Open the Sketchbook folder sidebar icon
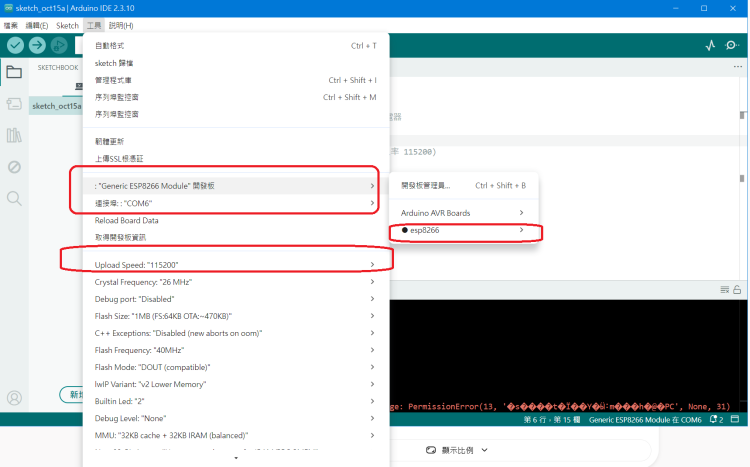750x467 pixels. tap(14, 72)
